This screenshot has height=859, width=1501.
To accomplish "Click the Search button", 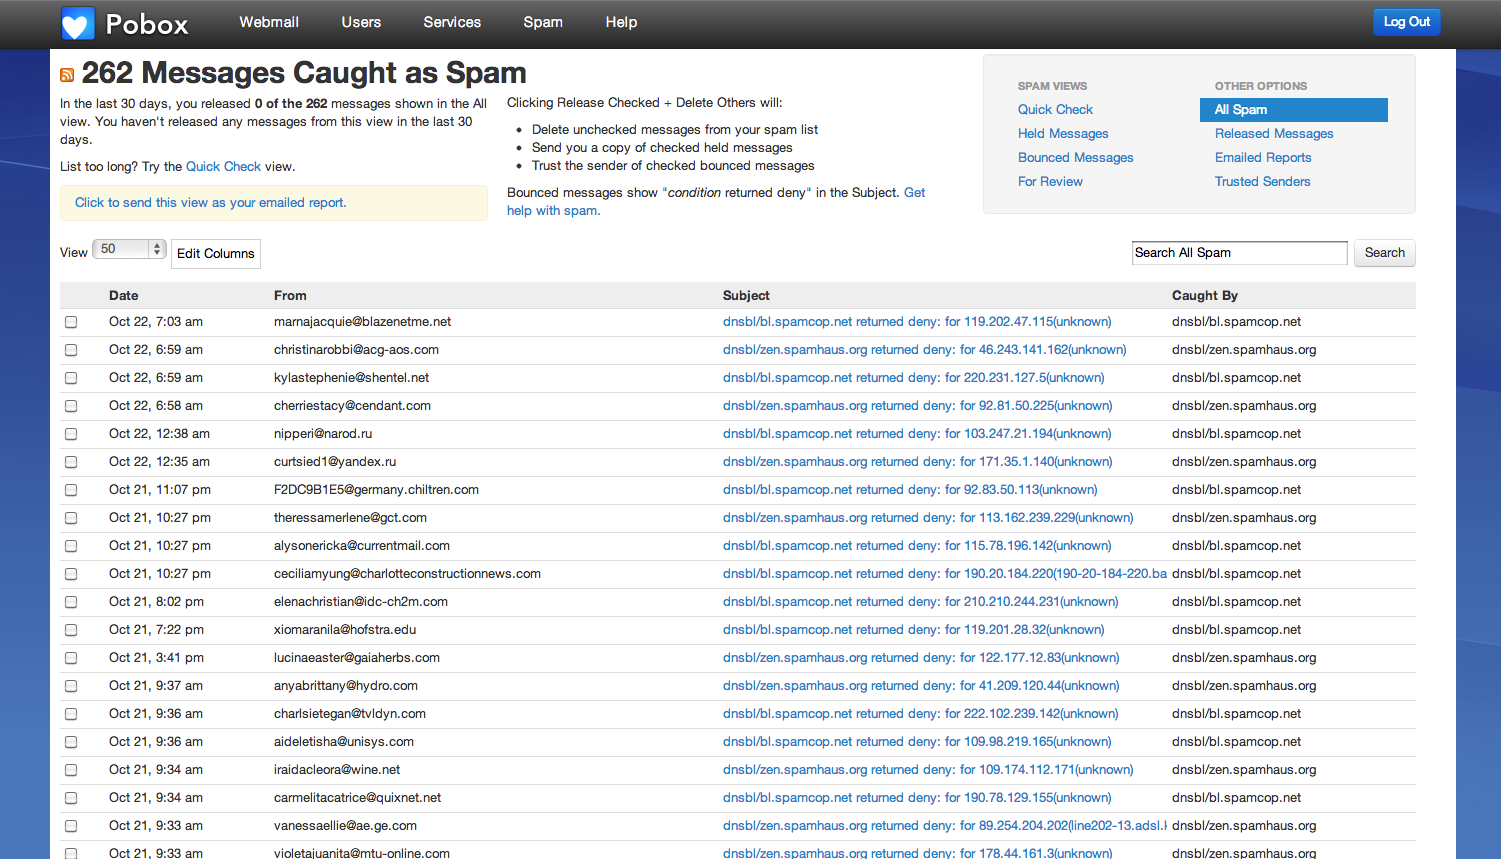I will click(x=1385, y=253).
